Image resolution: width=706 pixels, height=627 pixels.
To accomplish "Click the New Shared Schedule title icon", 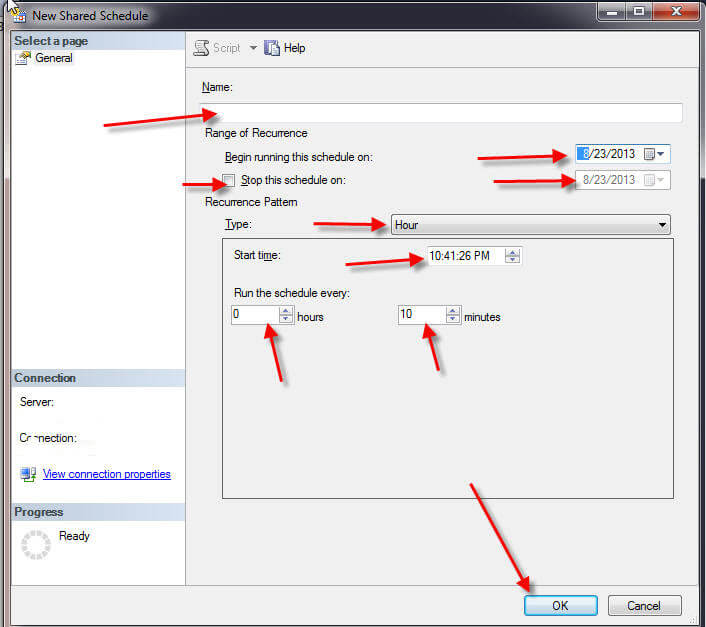I will click(18, 15).
